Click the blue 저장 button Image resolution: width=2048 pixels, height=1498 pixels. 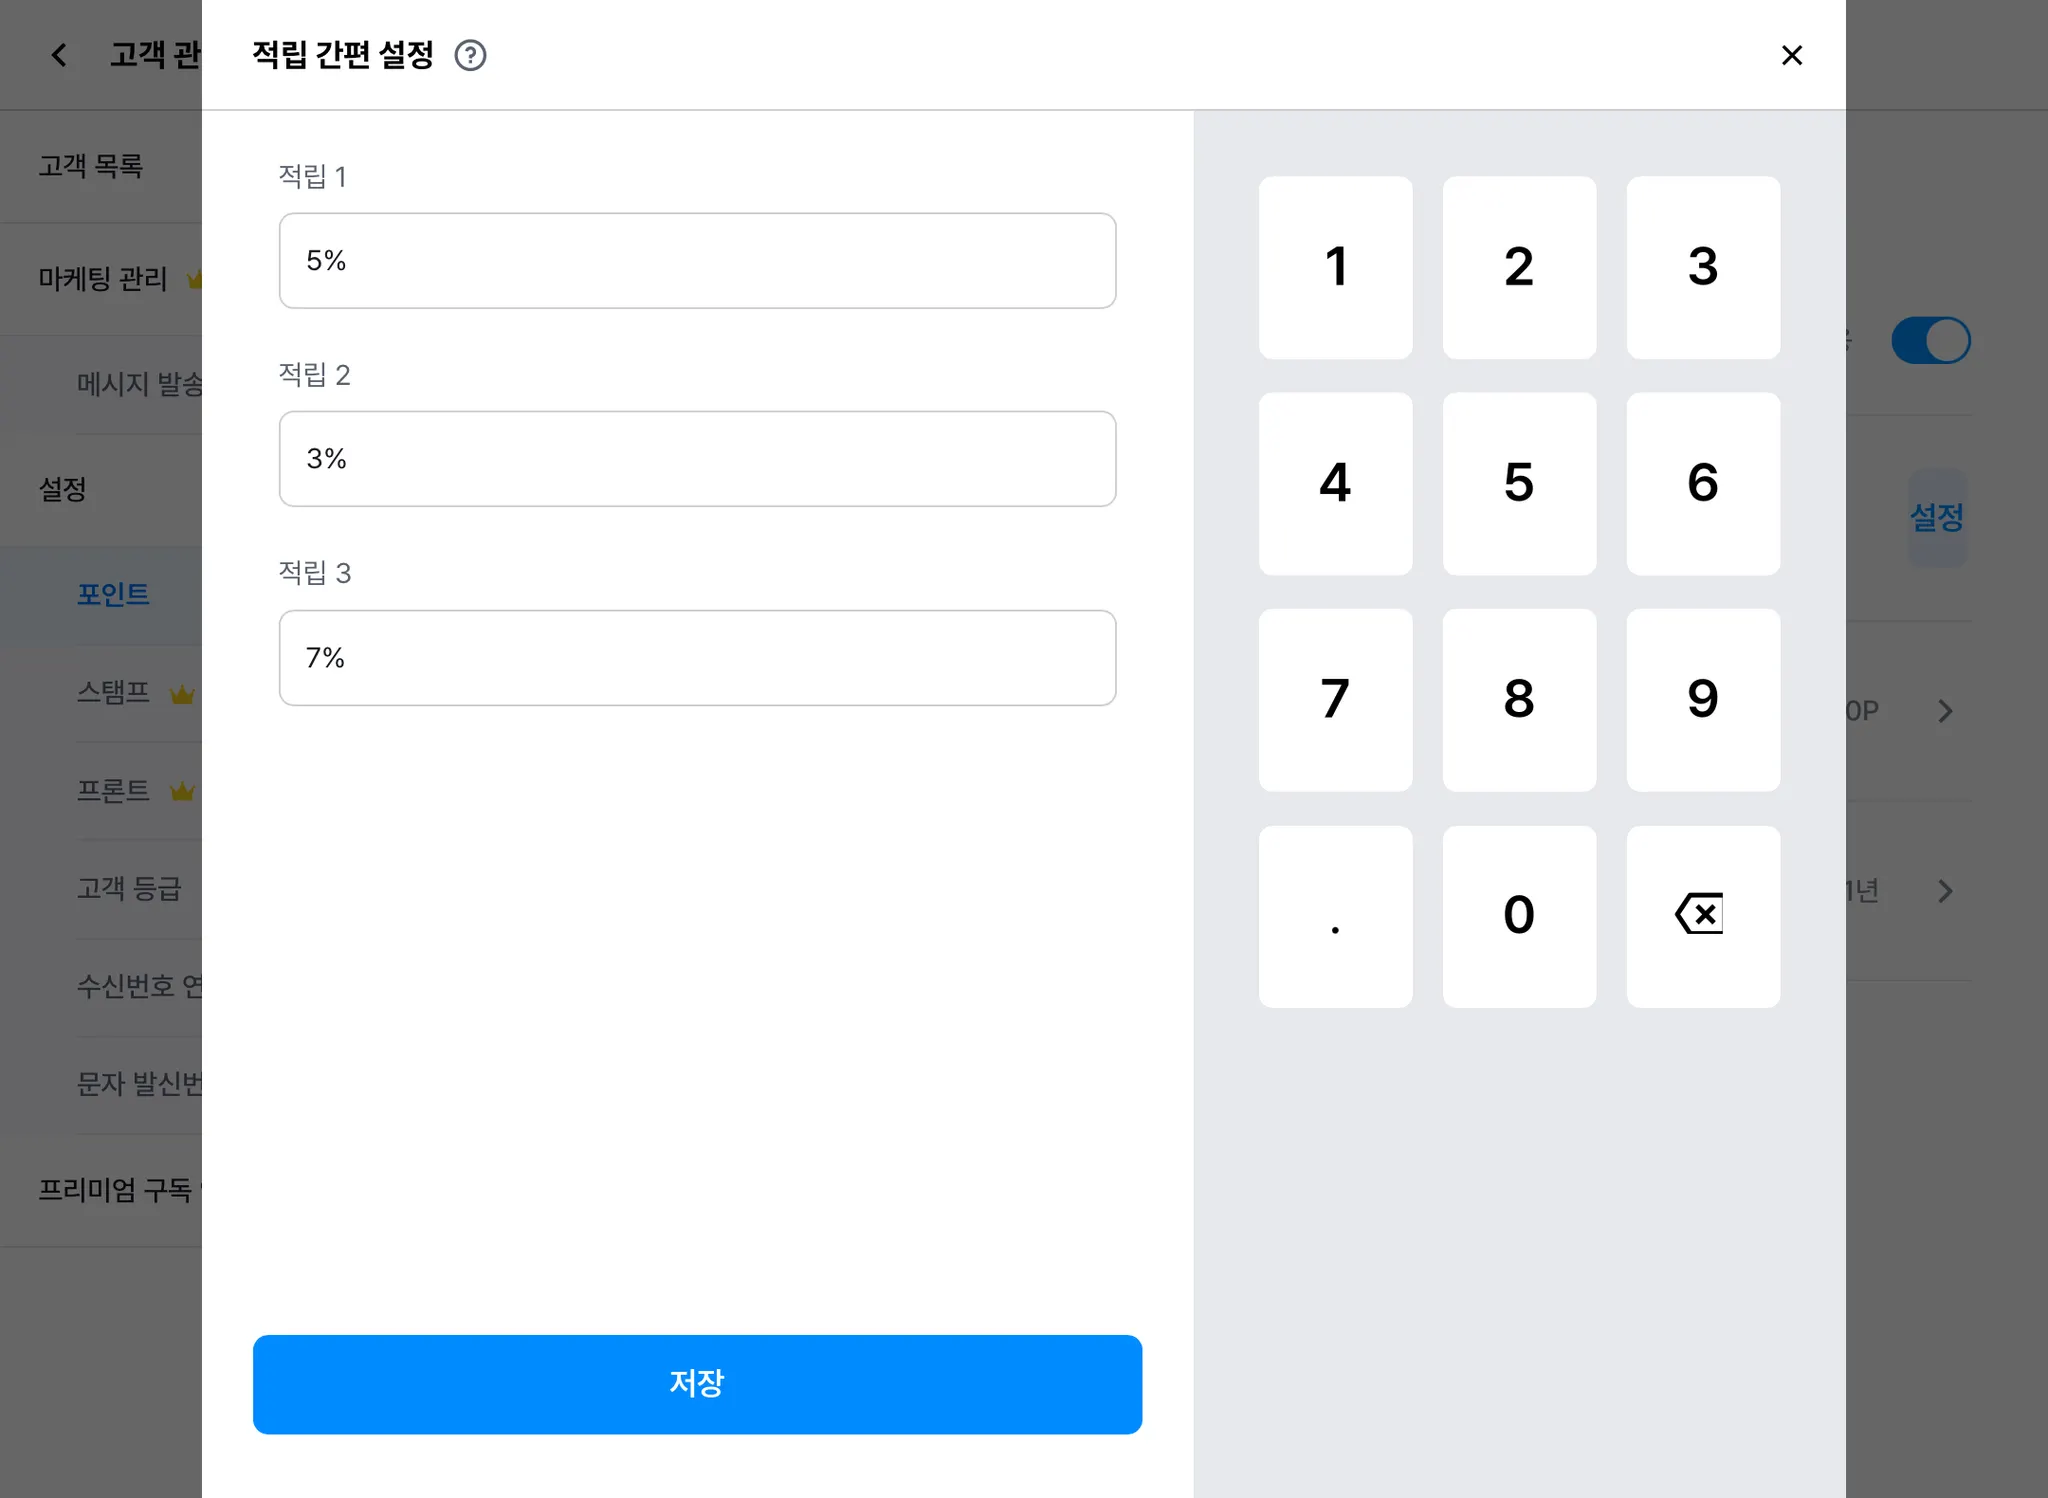pyautogui.click(x=697, y=1384)
